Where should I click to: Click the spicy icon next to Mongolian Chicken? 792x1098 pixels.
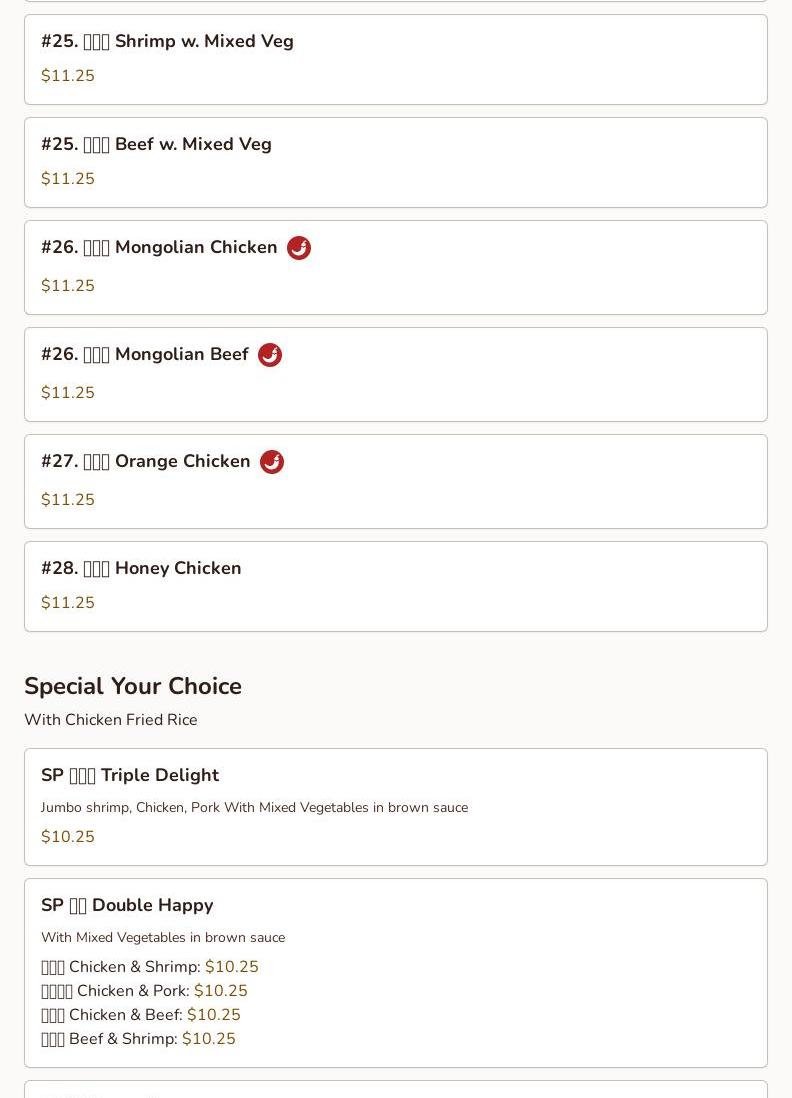tap(299, 248)
